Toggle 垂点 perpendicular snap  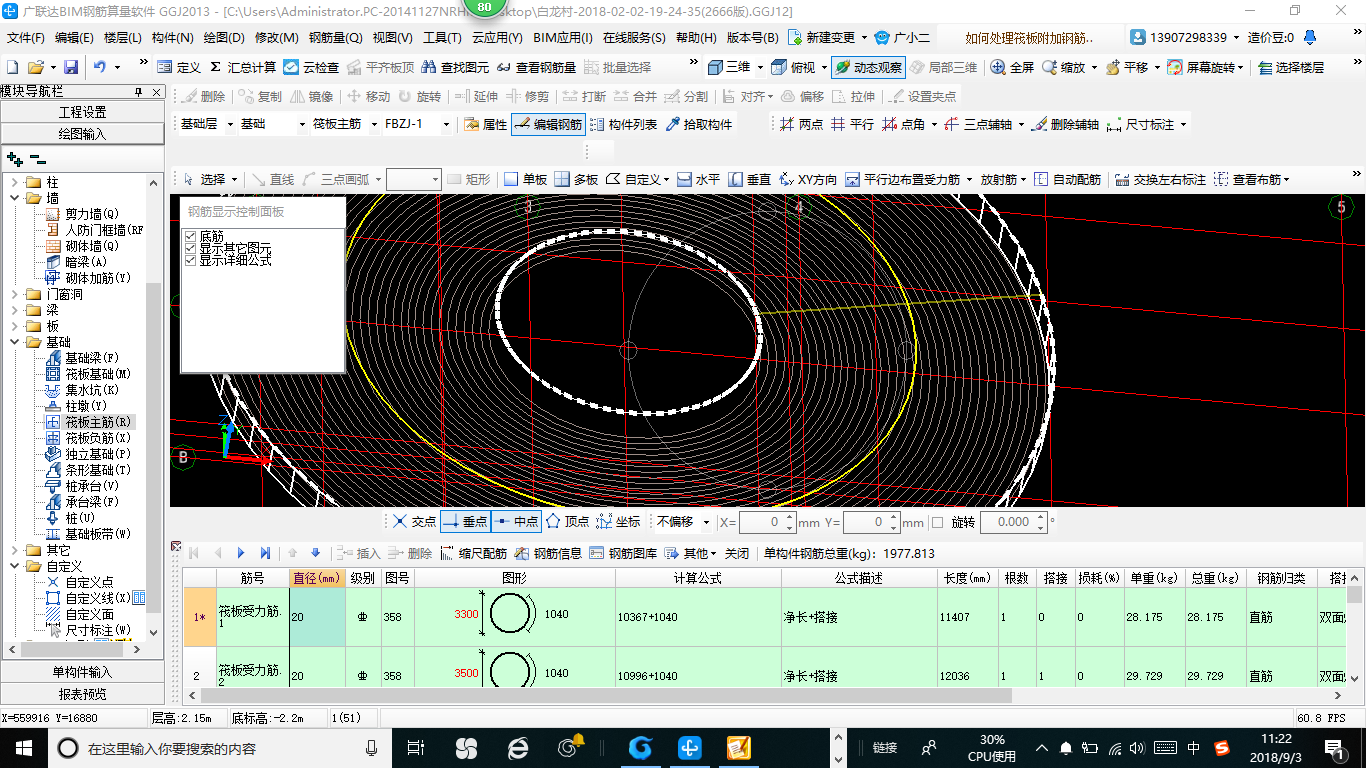pyautogui.click(x=465, y=522)
